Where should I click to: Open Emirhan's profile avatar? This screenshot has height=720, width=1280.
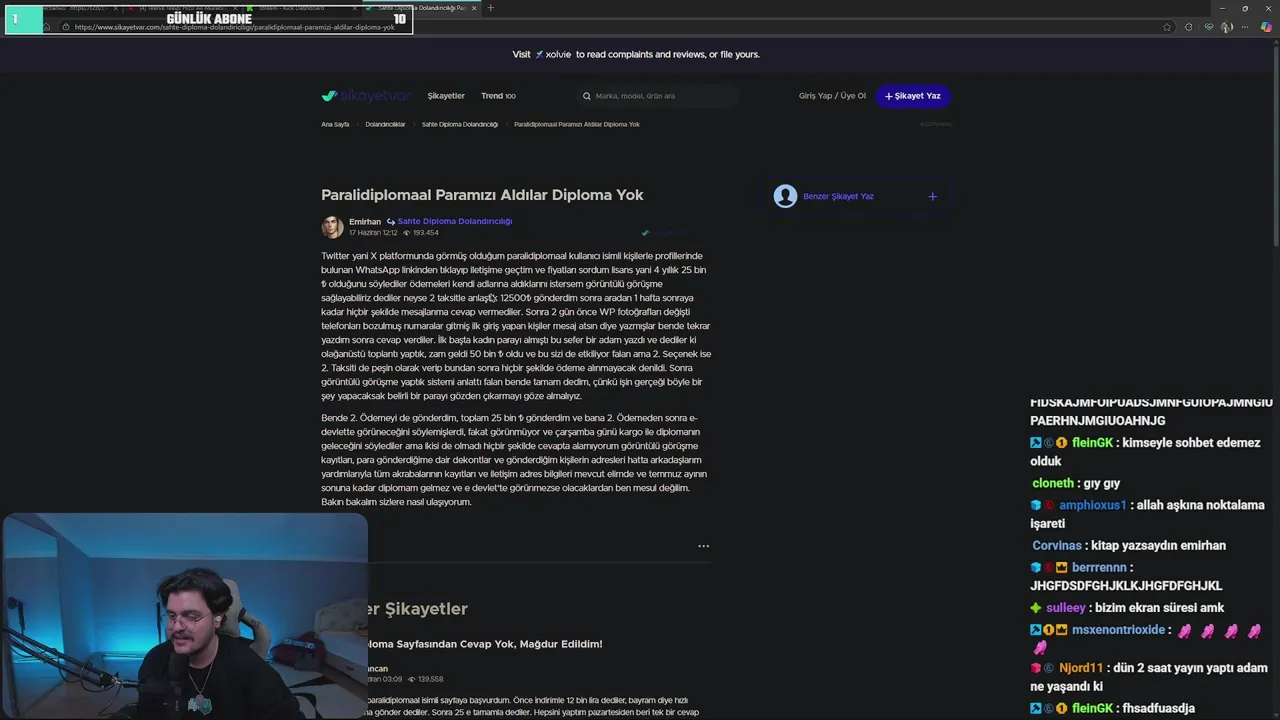click(x=332, y=227)
